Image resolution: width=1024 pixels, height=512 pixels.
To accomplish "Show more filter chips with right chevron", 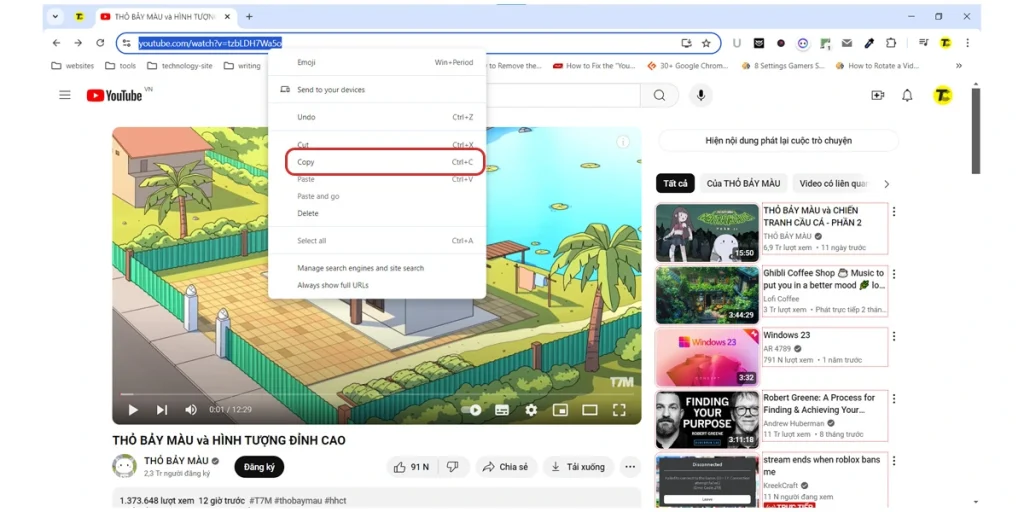I will tap(886, 184).
